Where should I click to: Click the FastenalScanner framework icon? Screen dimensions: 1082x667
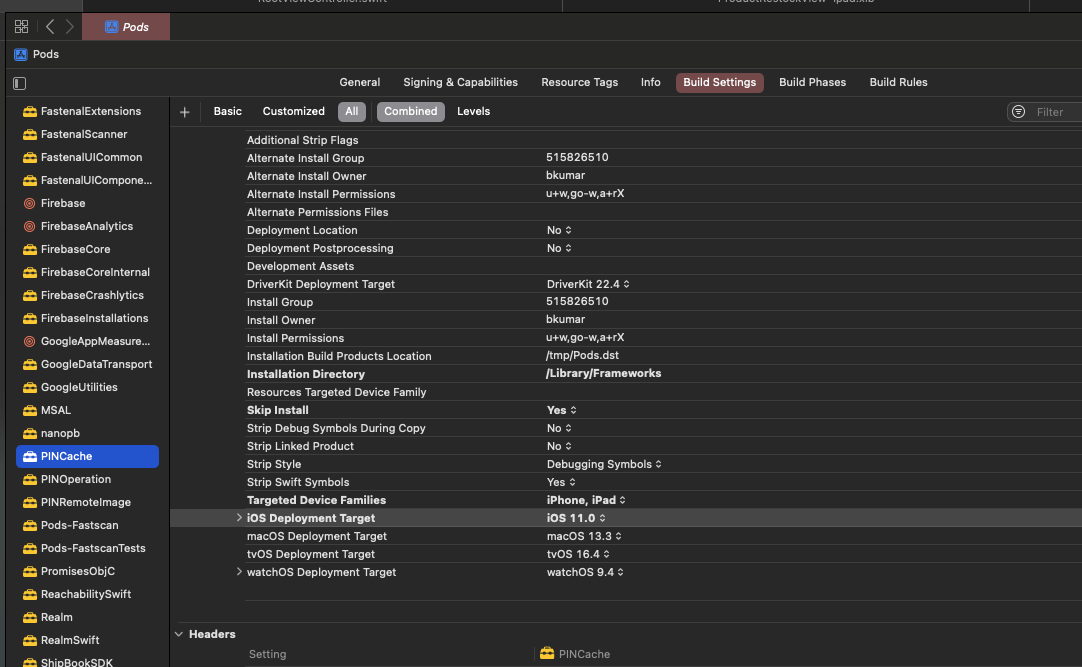(30, 135)
